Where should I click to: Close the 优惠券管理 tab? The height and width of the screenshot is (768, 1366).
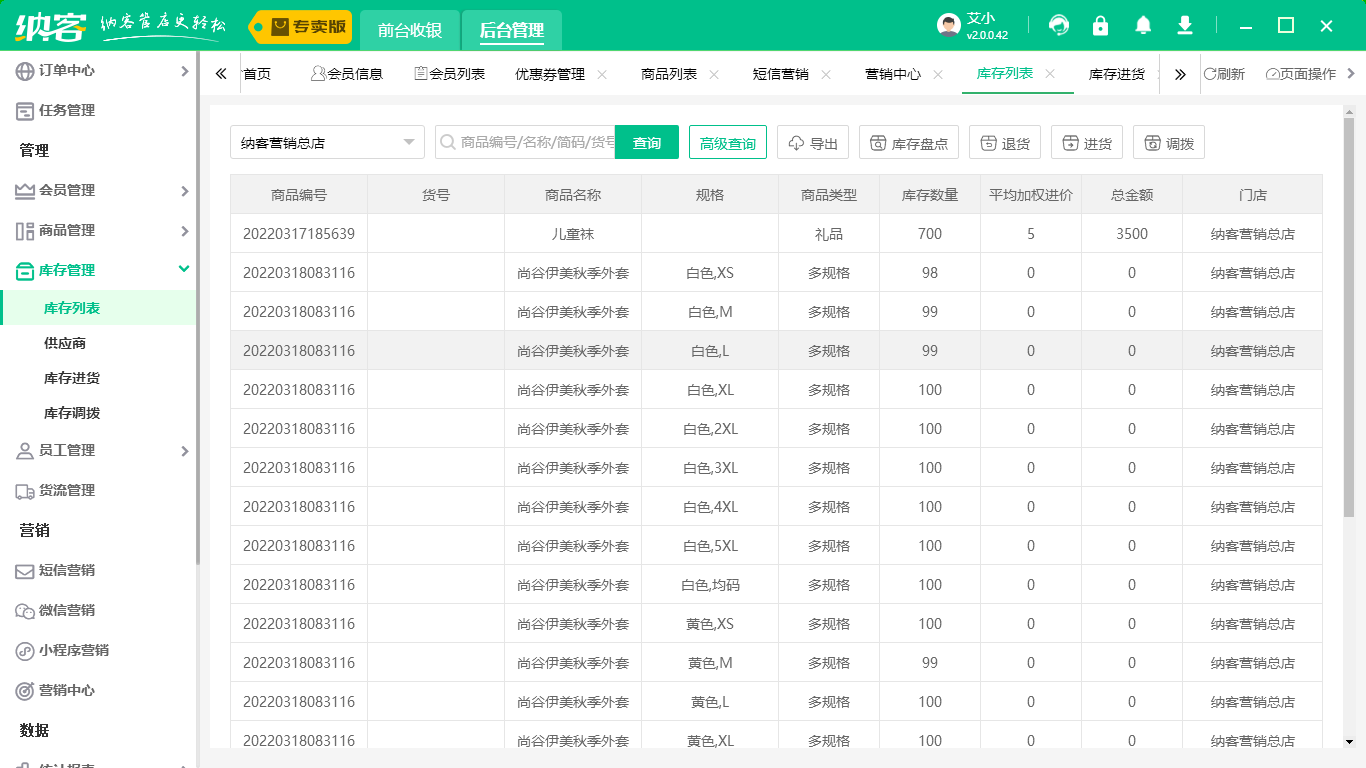point(602,74)
